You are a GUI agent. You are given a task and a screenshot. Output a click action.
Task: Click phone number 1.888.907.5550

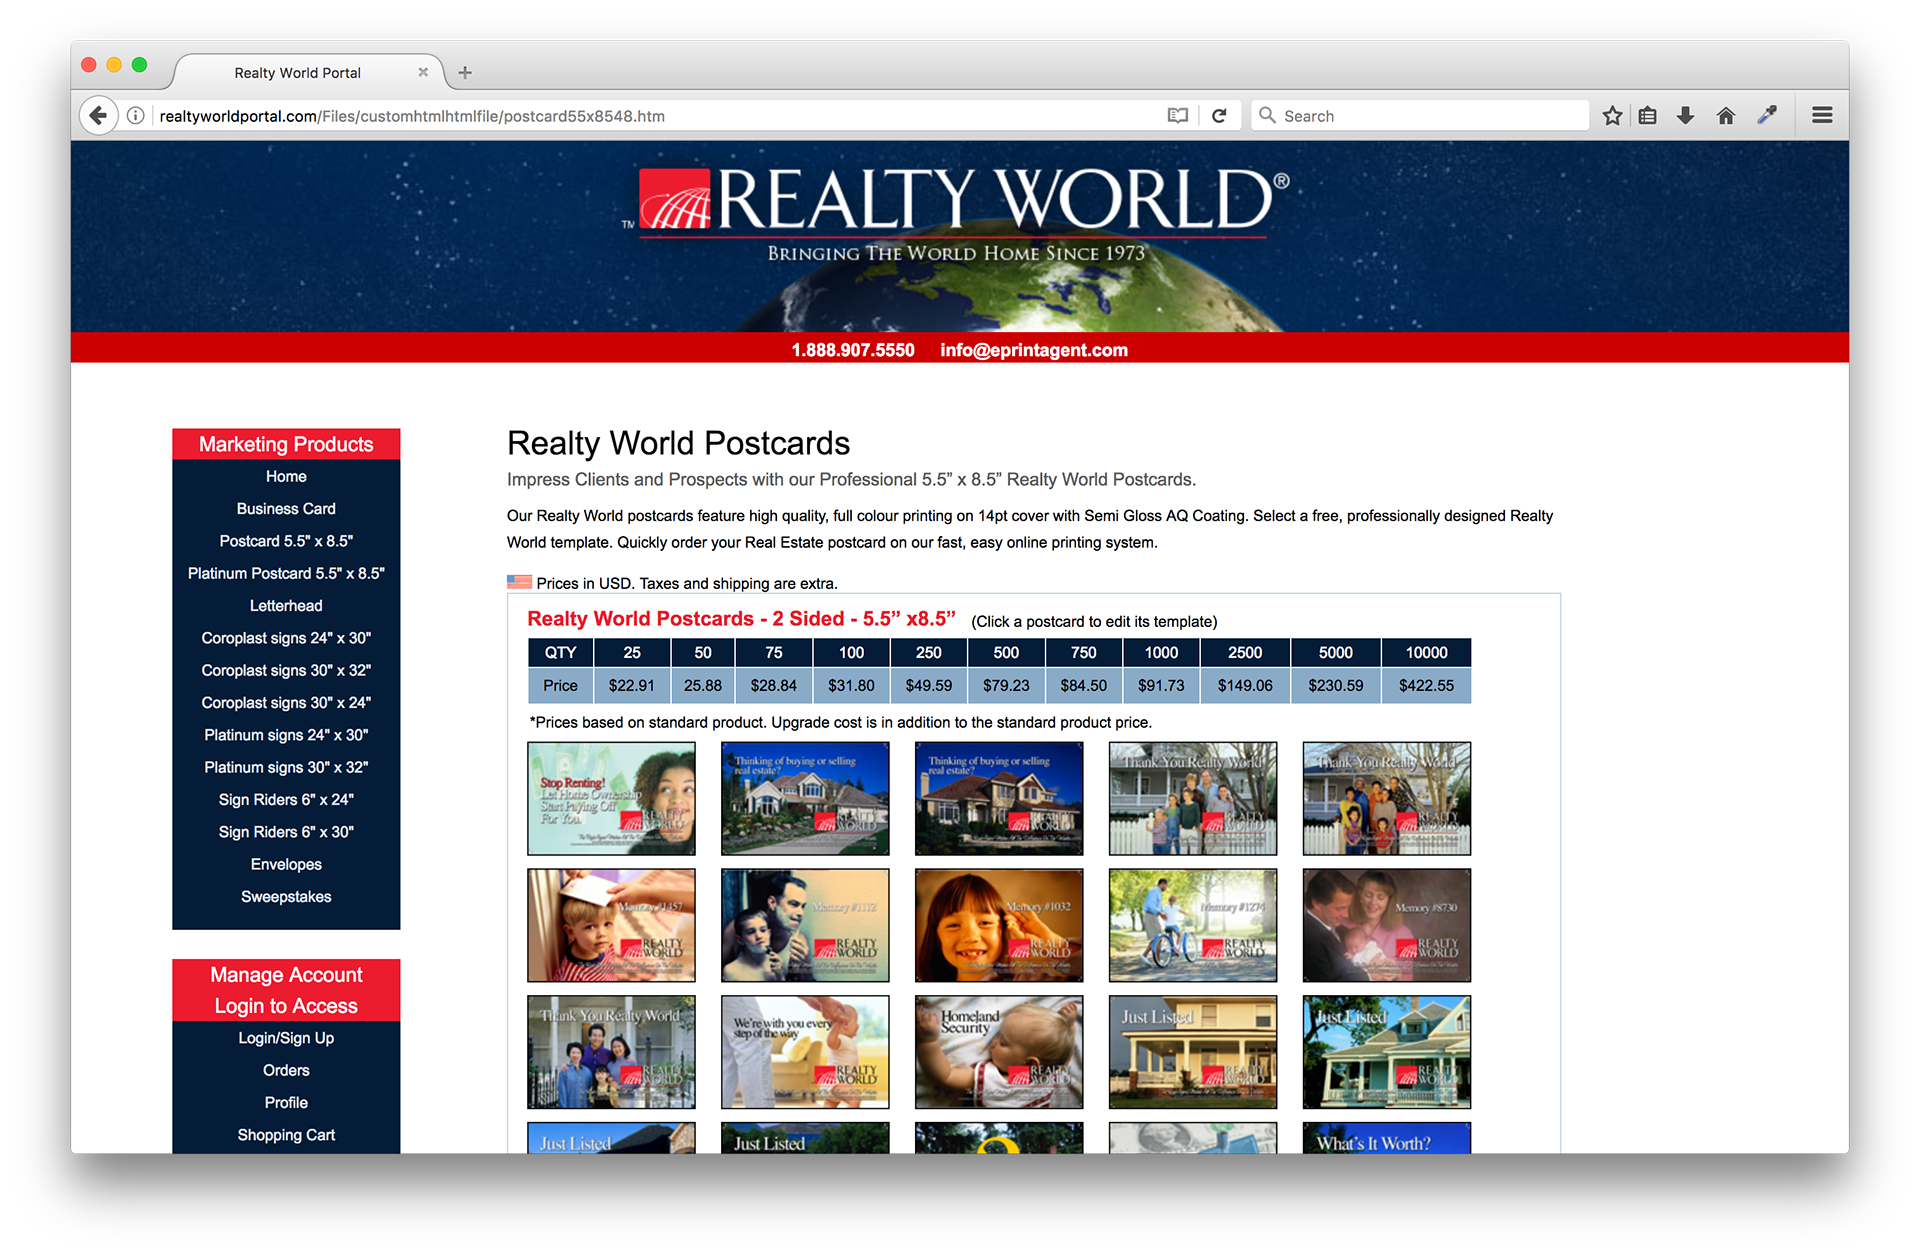tap(853, 350)
